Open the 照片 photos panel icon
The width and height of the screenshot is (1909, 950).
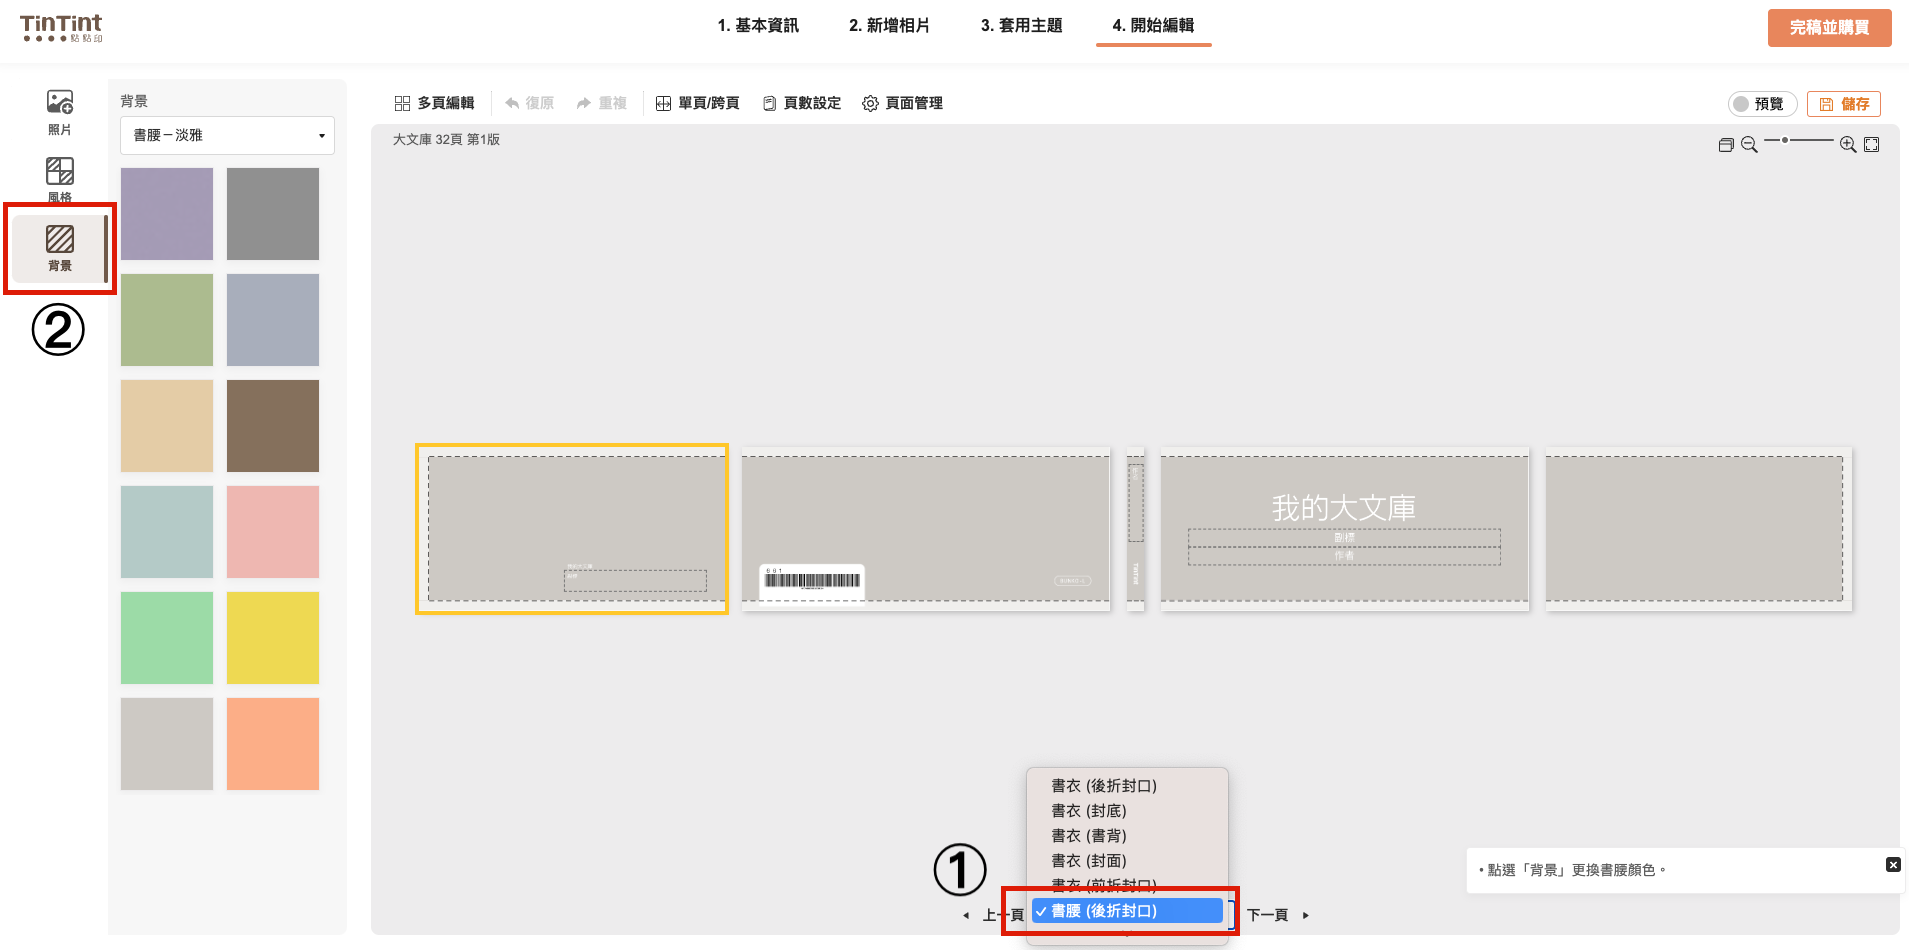(x=60, y=103)
